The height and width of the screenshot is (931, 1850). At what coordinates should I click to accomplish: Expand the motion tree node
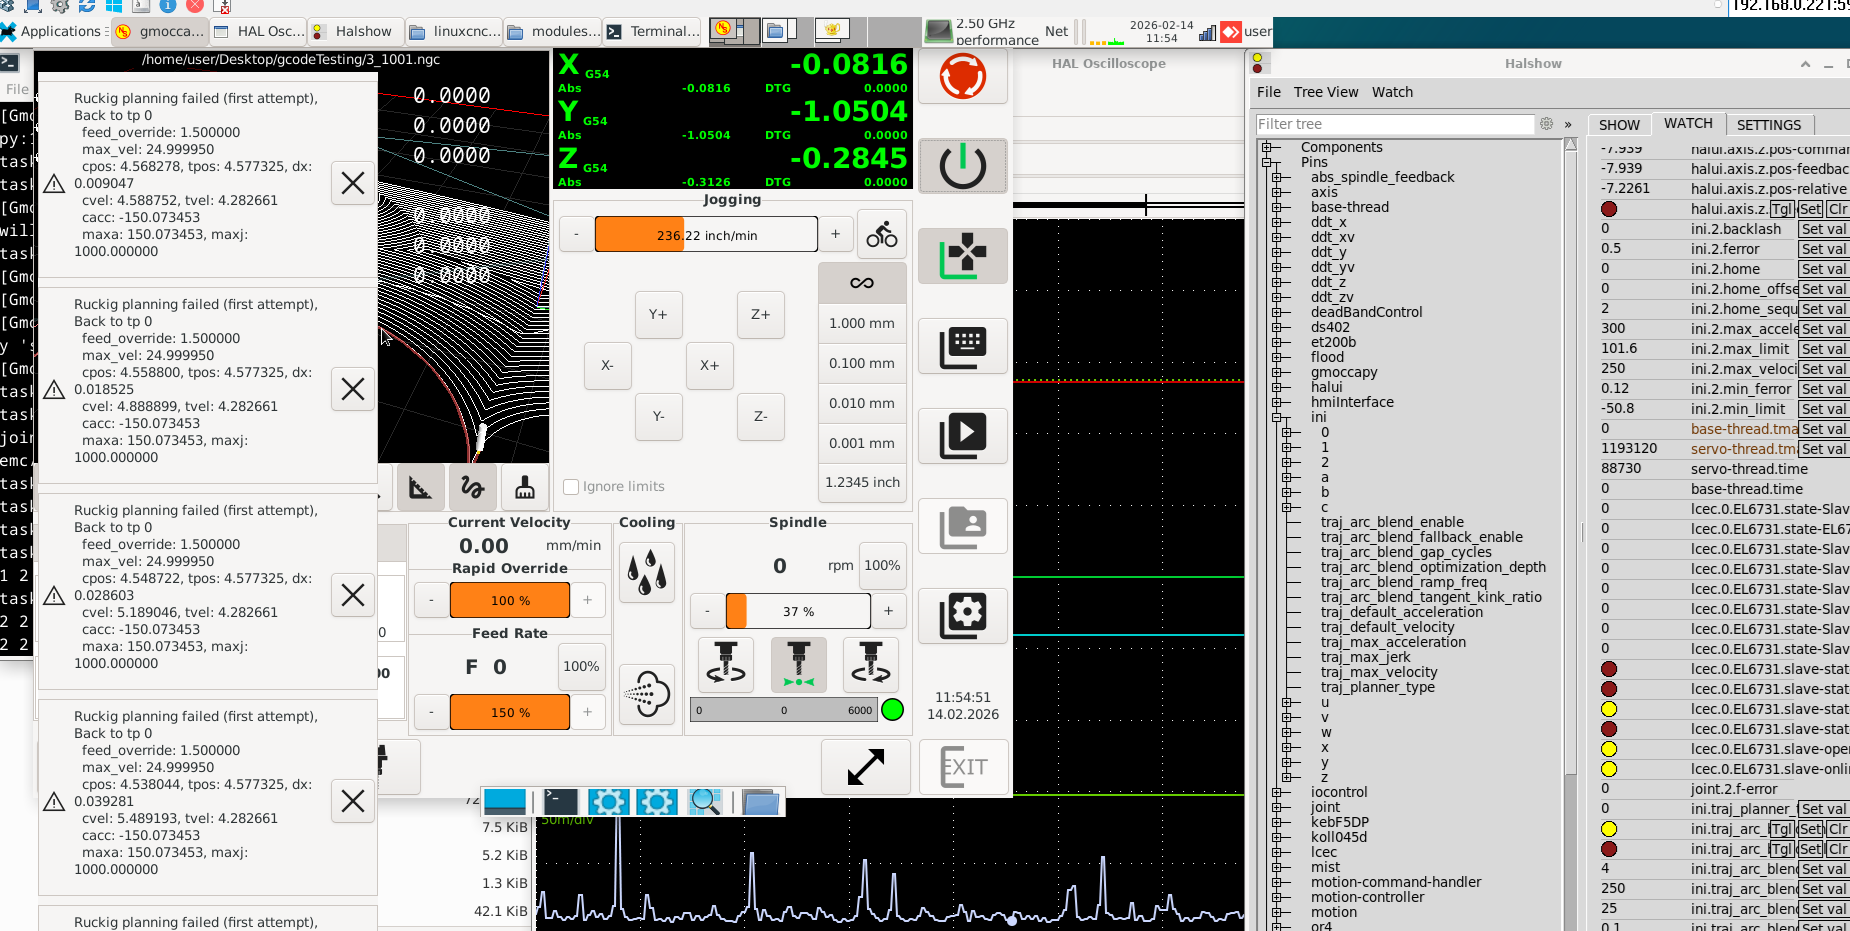click(1277, 912)
